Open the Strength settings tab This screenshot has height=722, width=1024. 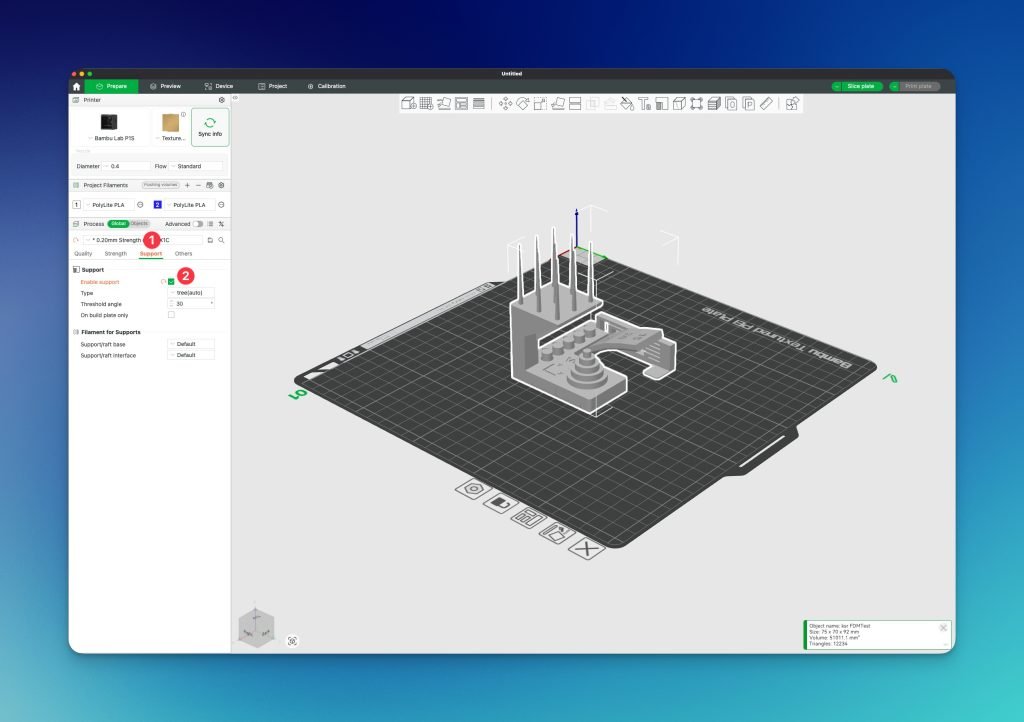tap(116, 254)
